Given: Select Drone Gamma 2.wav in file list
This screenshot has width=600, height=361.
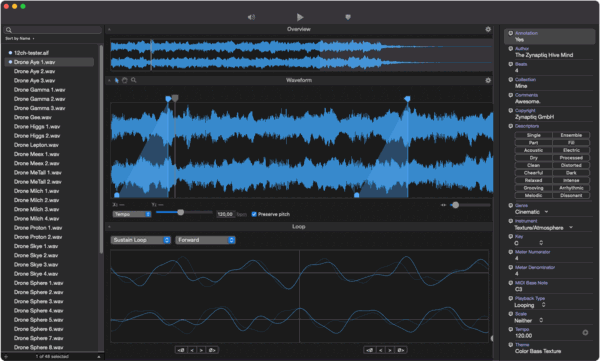Looking at the screenshot, I should pos(39,99).
